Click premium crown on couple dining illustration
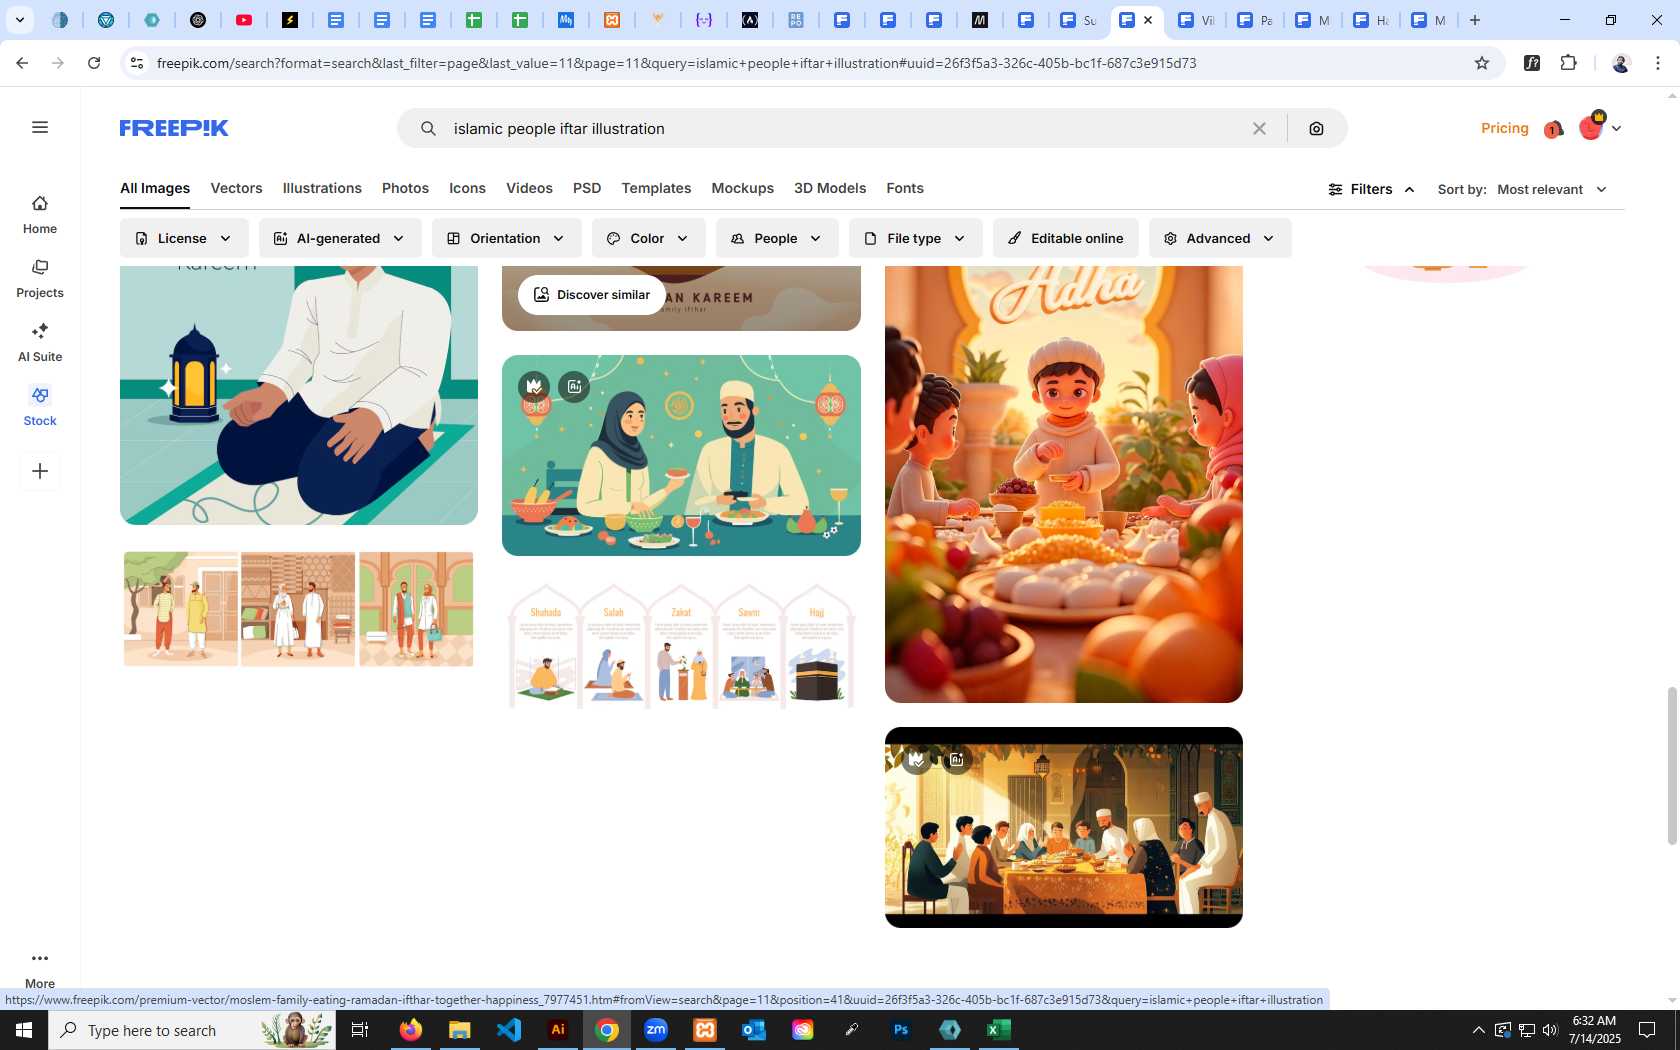Screen dimensions: 1680x1050 534,386
